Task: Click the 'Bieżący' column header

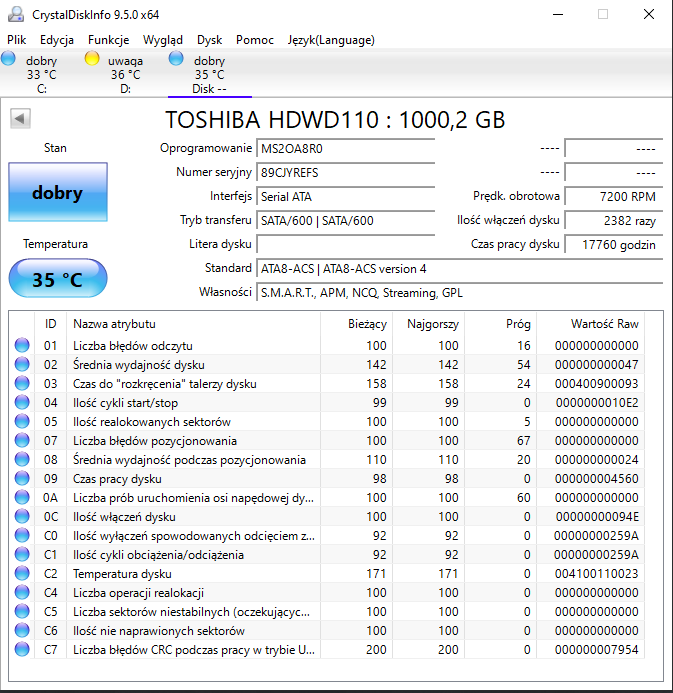Action: (x=357, y=324)
